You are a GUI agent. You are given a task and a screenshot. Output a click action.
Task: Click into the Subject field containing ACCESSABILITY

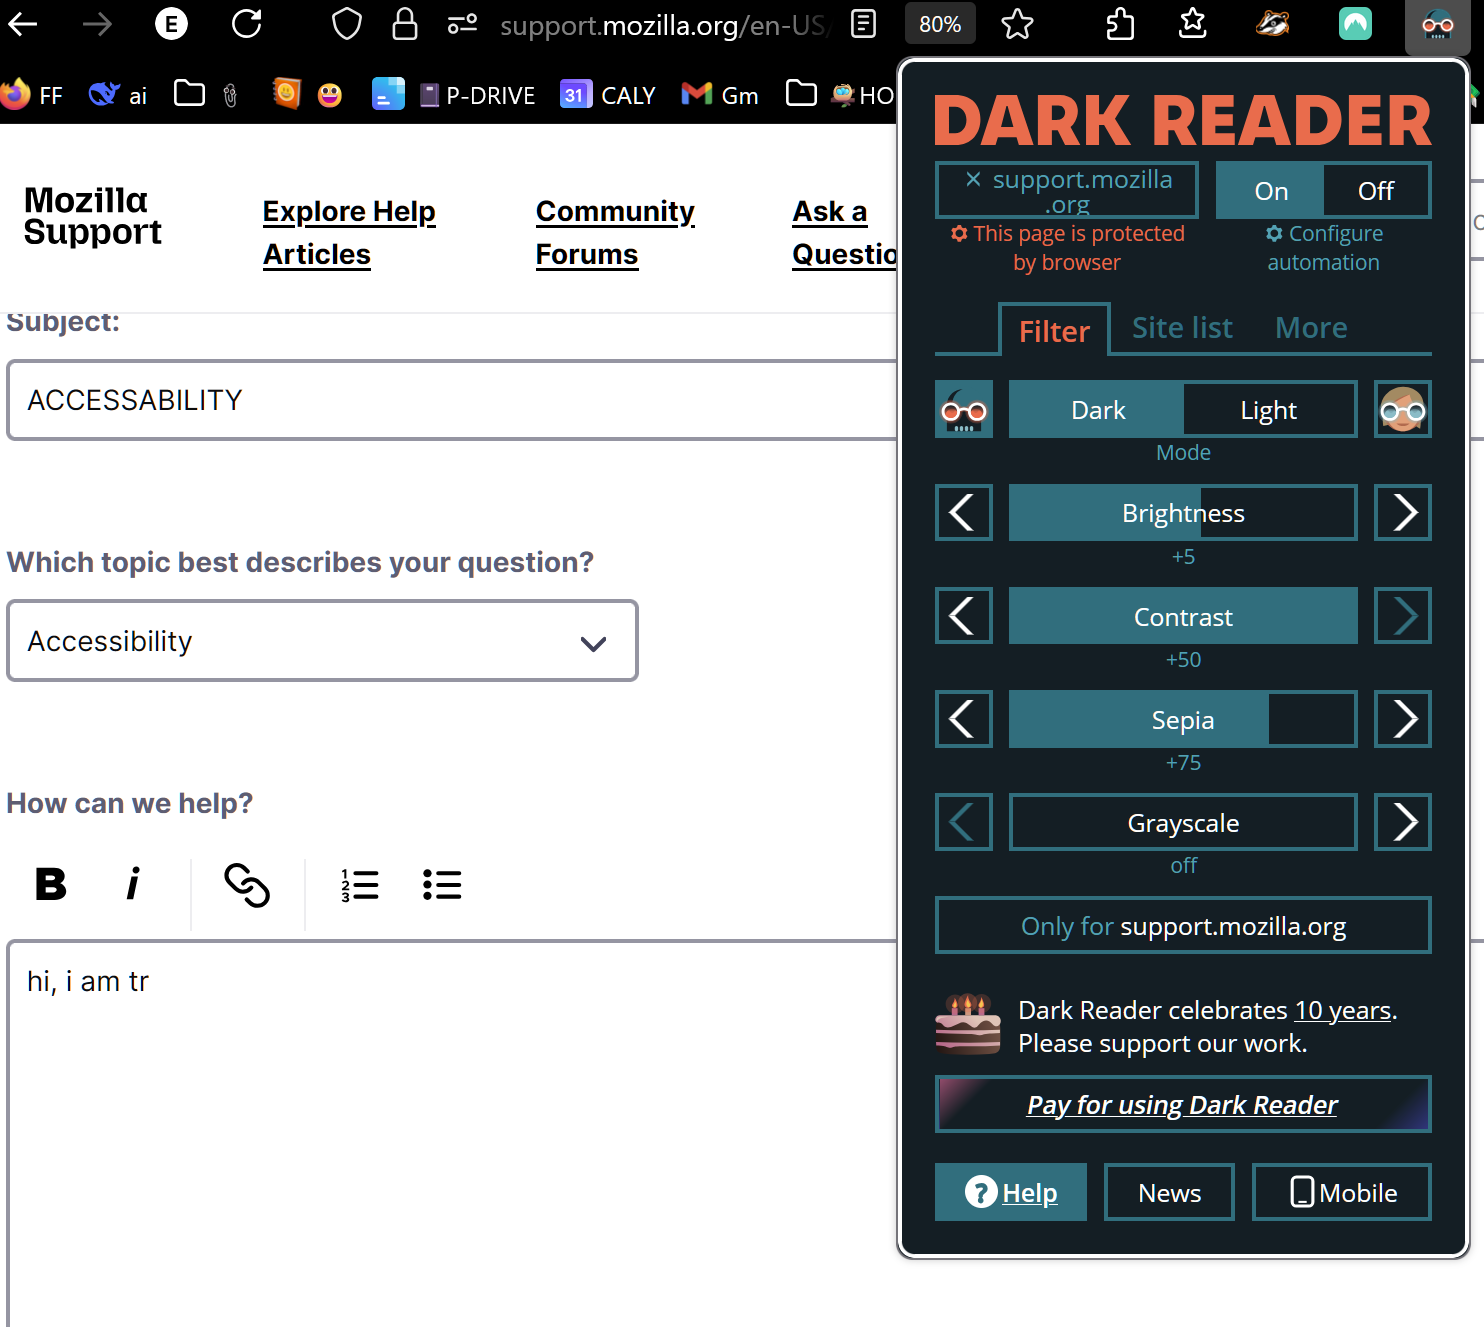(452, 400)
